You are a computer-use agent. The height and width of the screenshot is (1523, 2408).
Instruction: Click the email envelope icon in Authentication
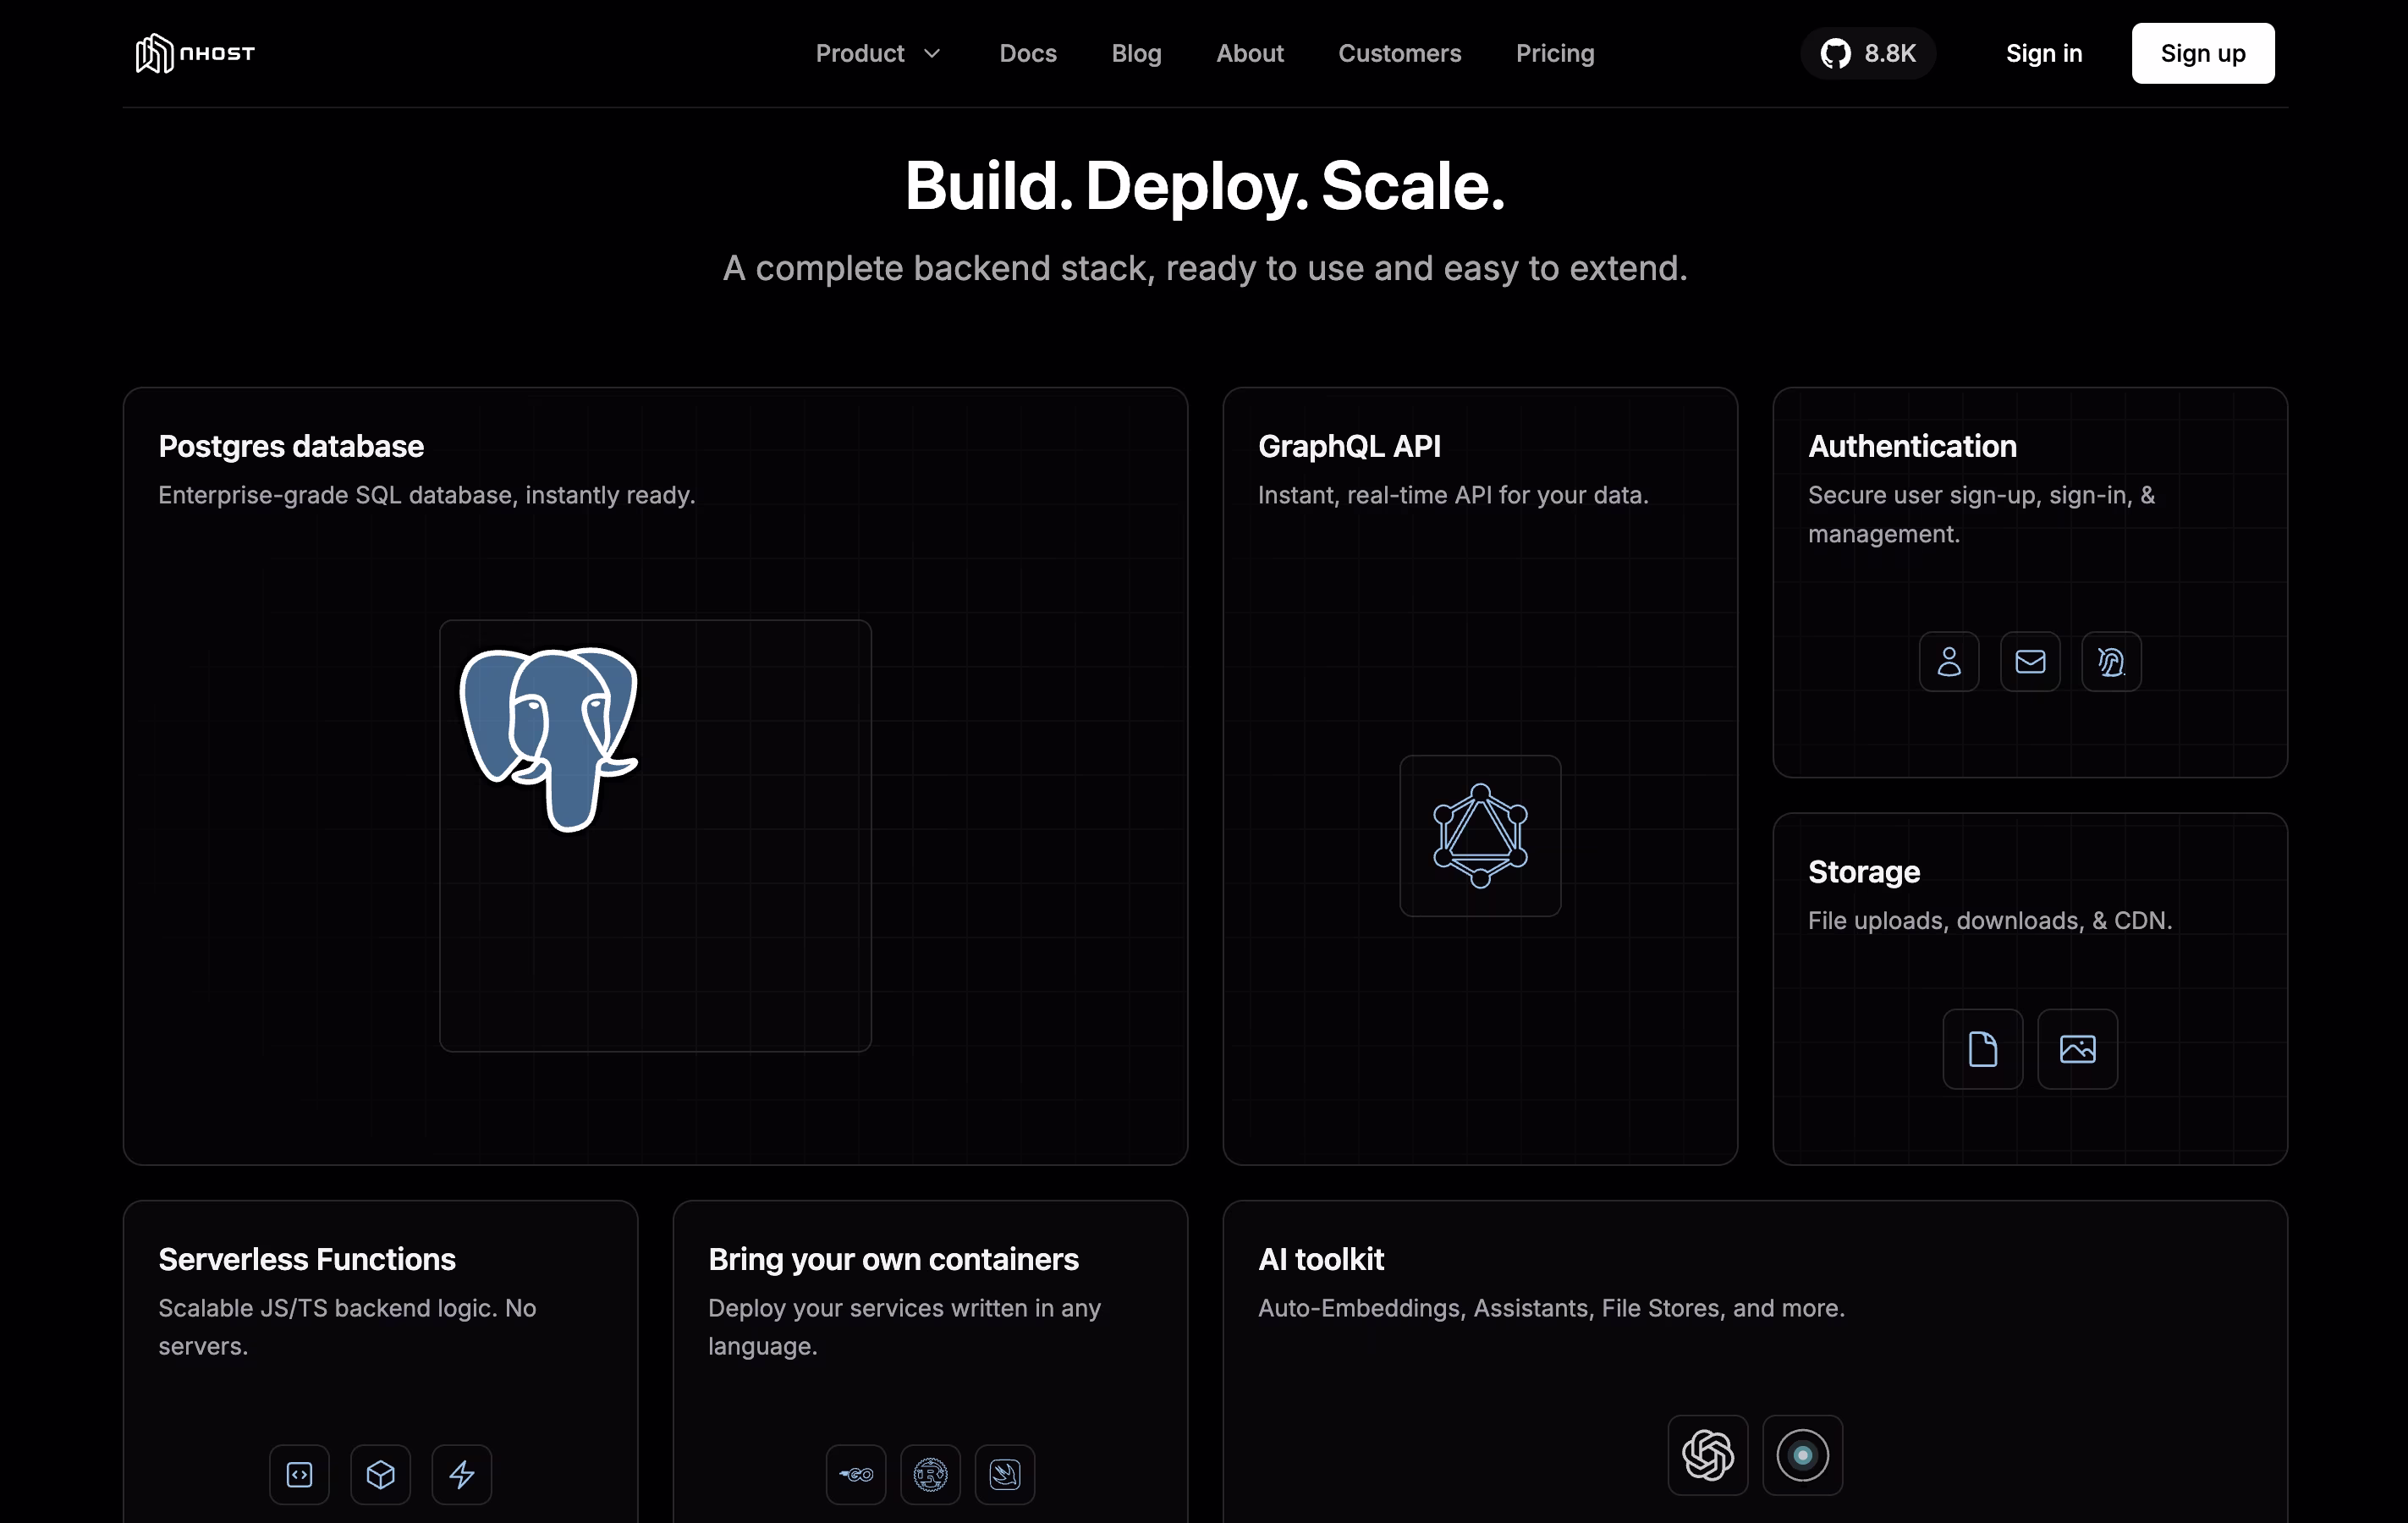(2029, 661)
